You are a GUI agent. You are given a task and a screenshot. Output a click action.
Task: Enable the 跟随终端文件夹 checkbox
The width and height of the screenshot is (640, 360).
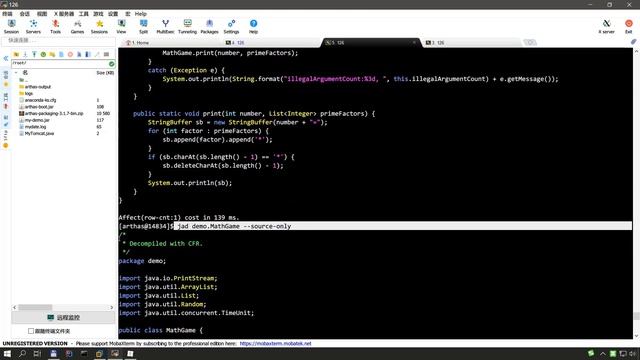tap(31, 331)
